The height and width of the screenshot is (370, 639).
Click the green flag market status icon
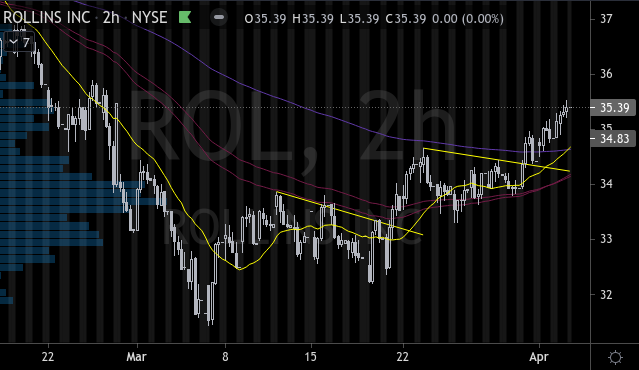[x=185, y=18]
